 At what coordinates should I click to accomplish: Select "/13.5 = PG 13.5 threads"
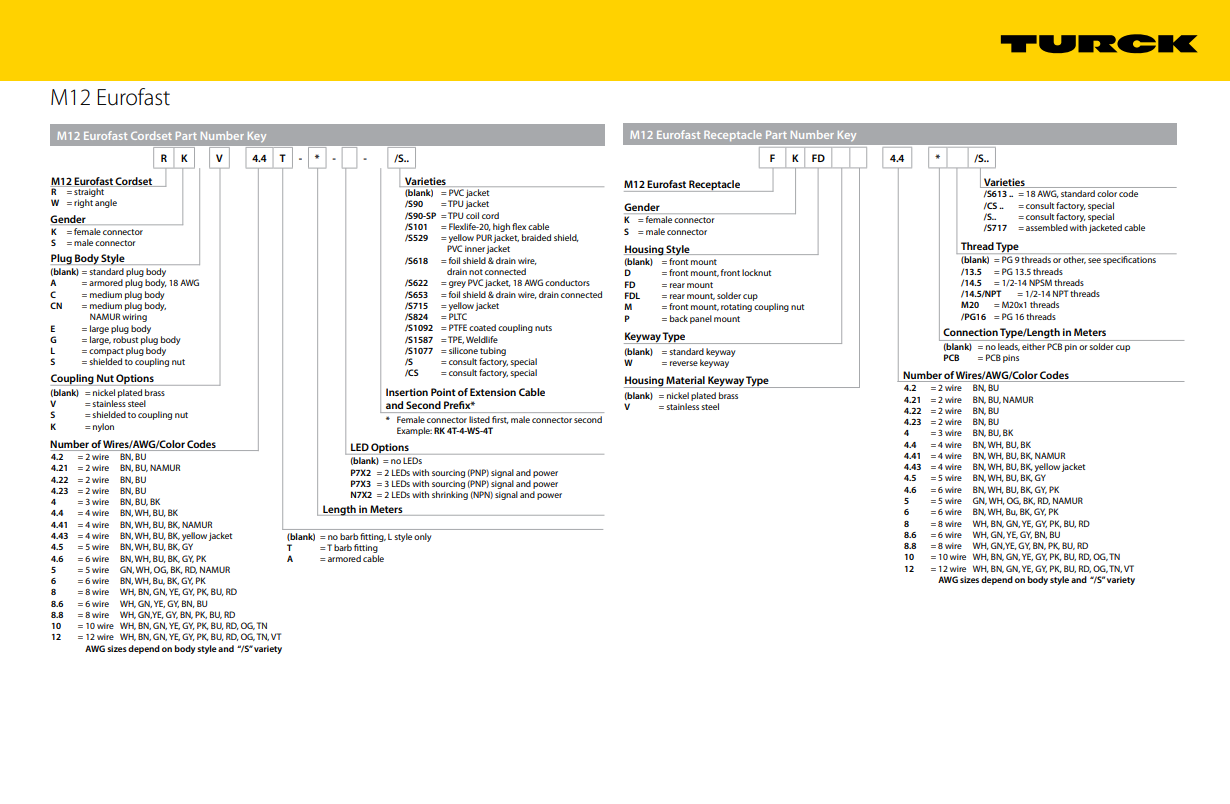click(x=1012, y=271)
